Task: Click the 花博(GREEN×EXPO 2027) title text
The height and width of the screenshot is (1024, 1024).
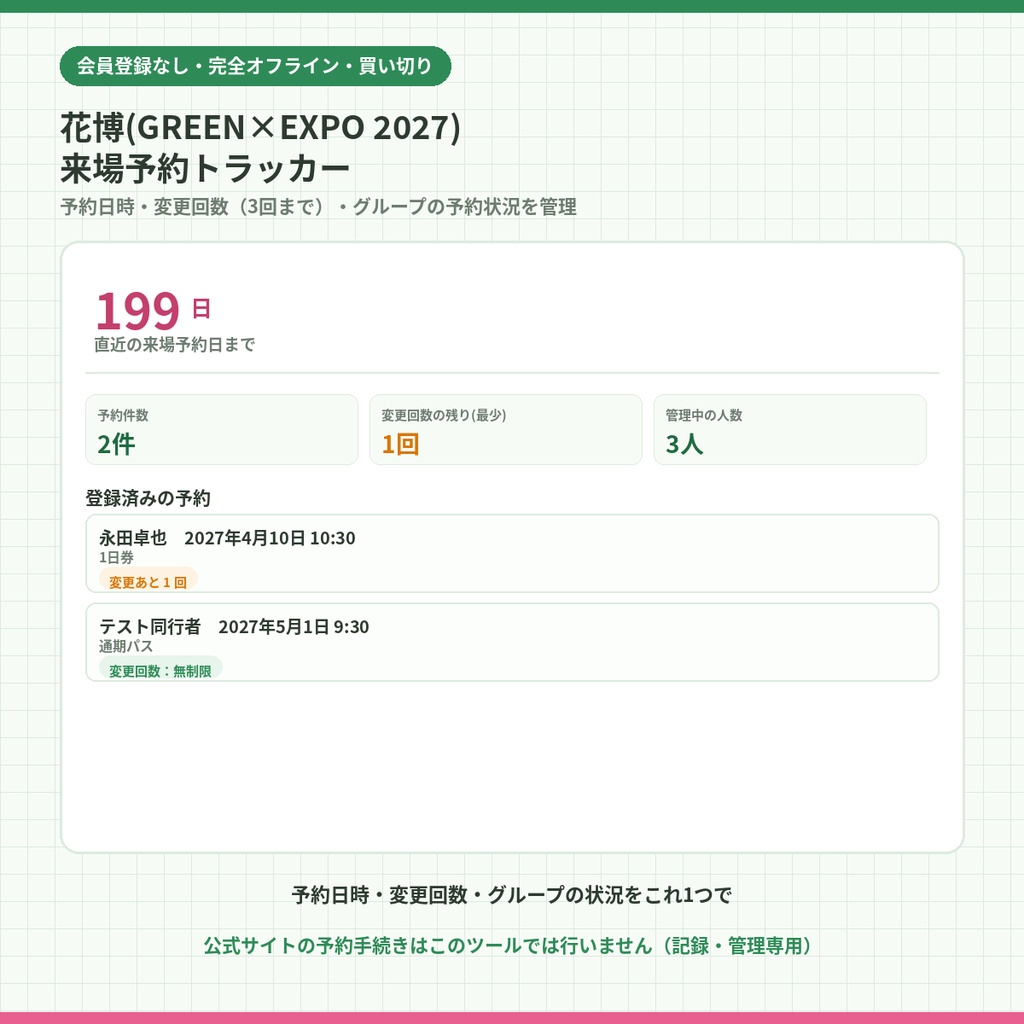Action: pyautogui.click(x=261, y=127)
